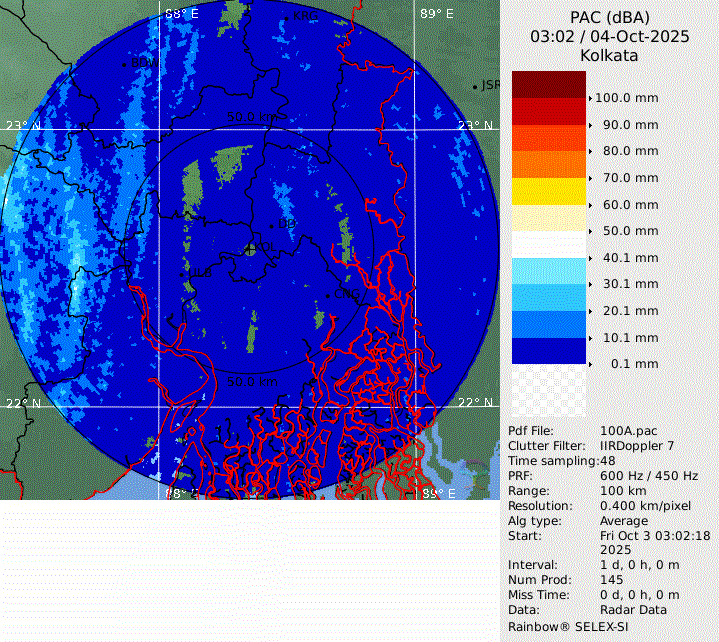Image resolution: width=719 pixels, height=642 pixels.
Task: Select the checkered transparent legend swatch
Action: 548,390
